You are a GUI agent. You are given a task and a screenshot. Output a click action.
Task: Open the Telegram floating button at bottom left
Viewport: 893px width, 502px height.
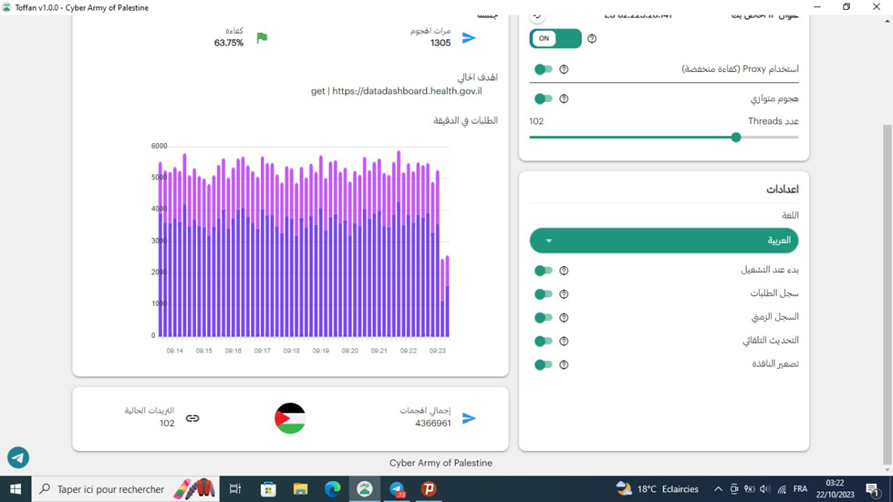click(x=18, y=458)
